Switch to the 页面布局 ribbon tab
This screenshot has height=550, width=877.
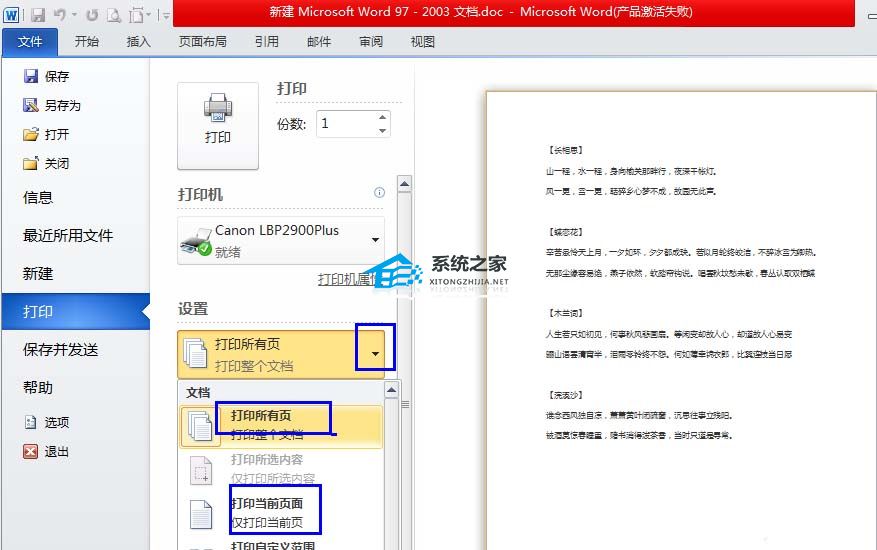[x=202, y=42]
